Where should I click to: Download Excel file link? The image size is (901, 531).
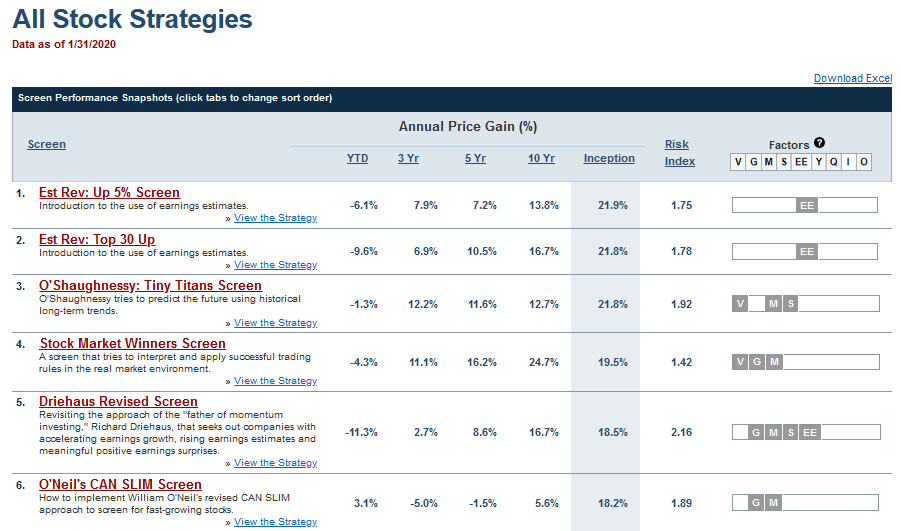click(x=853, y=78)
